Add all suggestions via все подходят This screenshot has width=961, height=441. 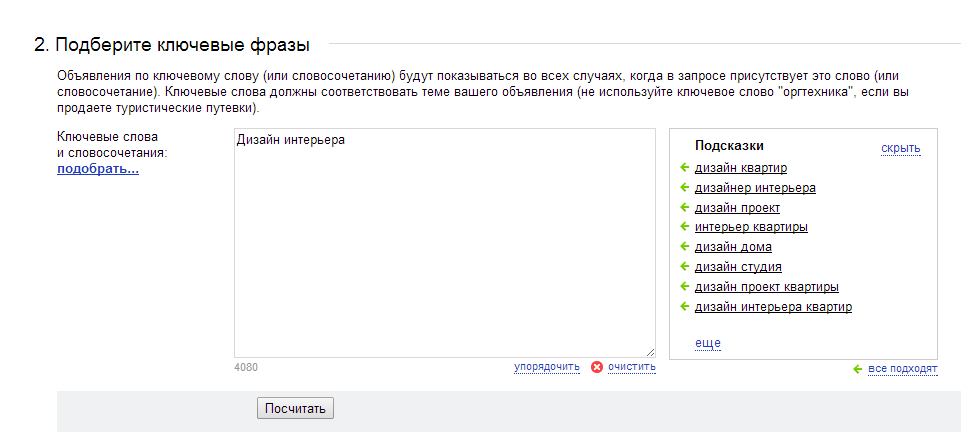(903, 369)
